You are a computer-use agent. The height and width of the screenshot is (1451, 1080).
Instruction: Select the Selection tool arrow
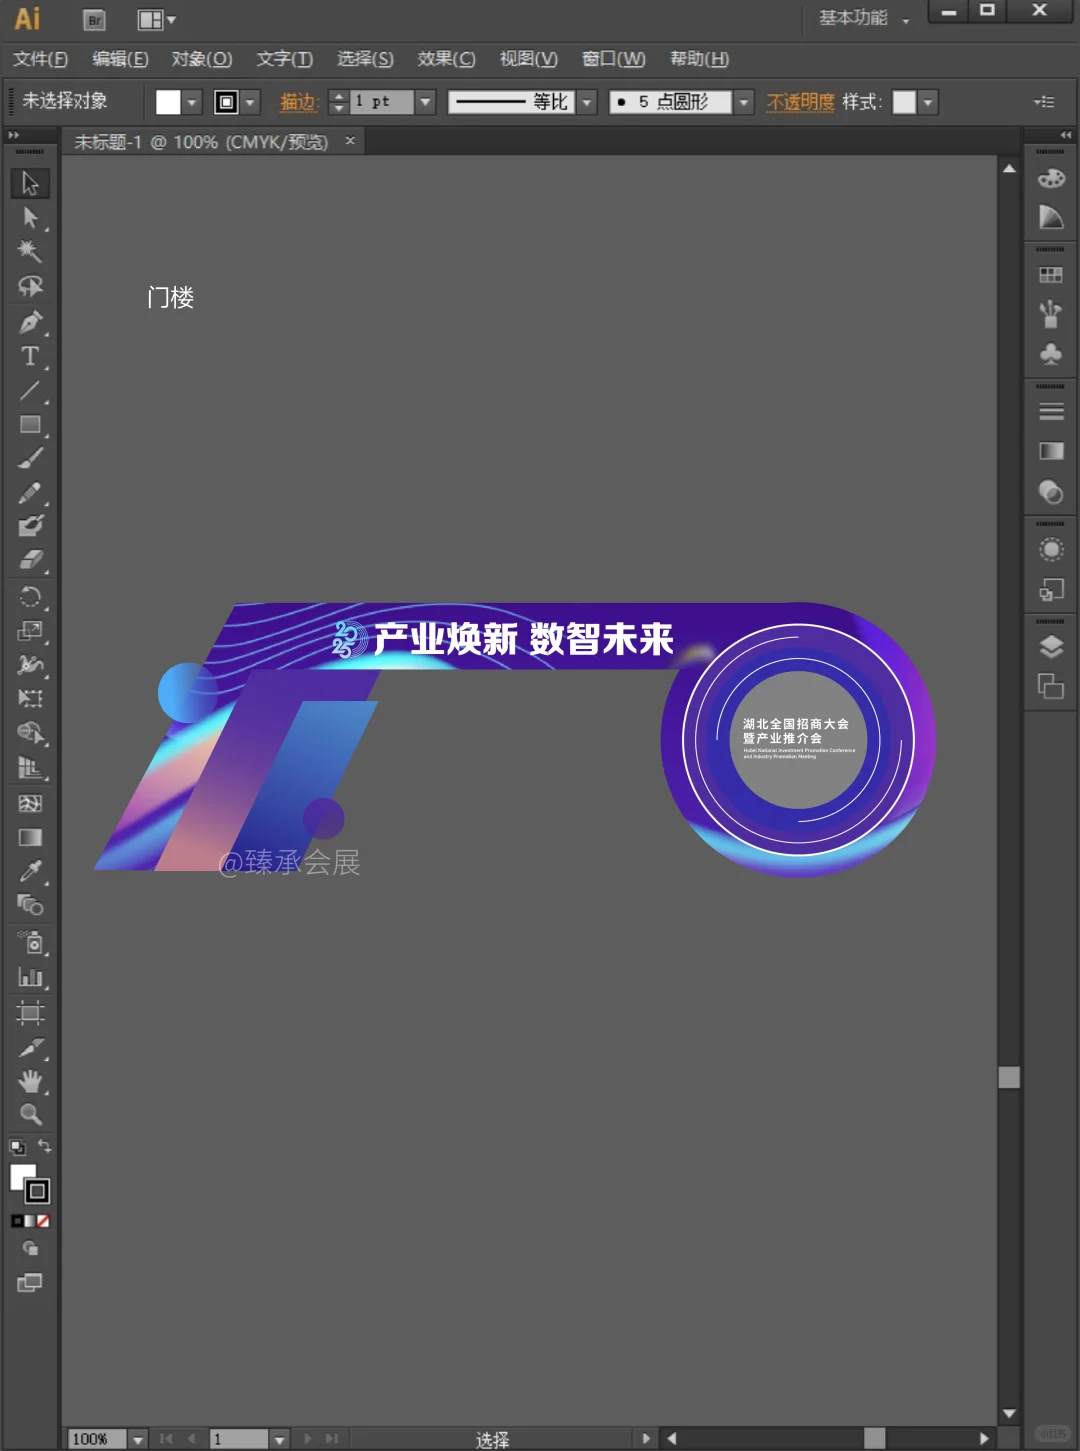[x=30, y=183]
